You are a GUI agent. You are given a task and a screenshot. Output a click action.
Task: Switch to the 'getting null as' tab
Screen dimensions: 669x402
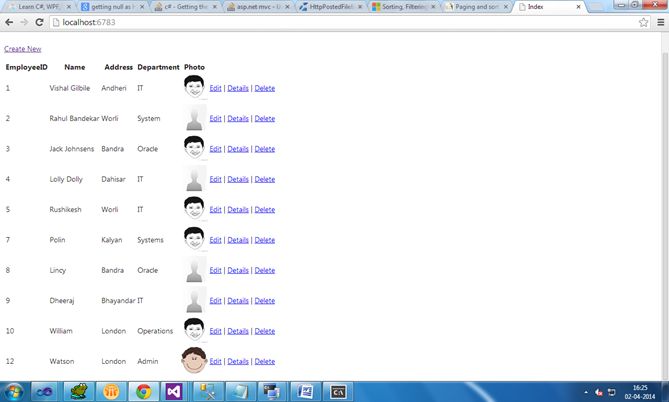113,7
